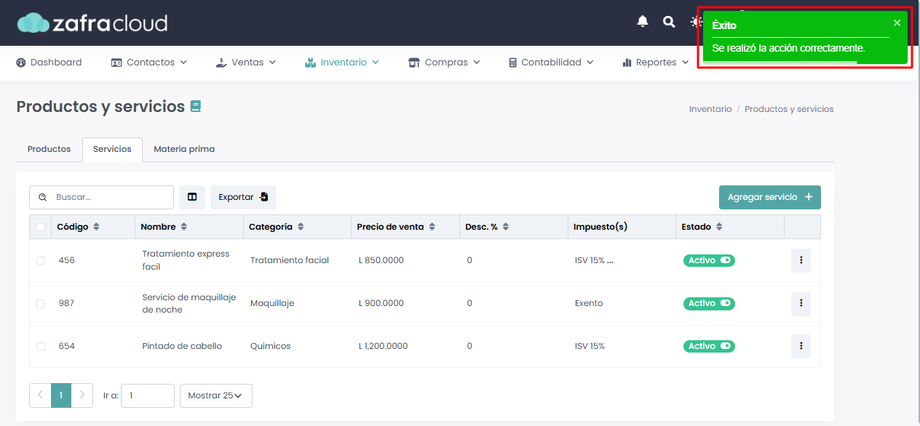Click the Pintado de cabello name
920x426 pixels.
click(x=182, y=346)
